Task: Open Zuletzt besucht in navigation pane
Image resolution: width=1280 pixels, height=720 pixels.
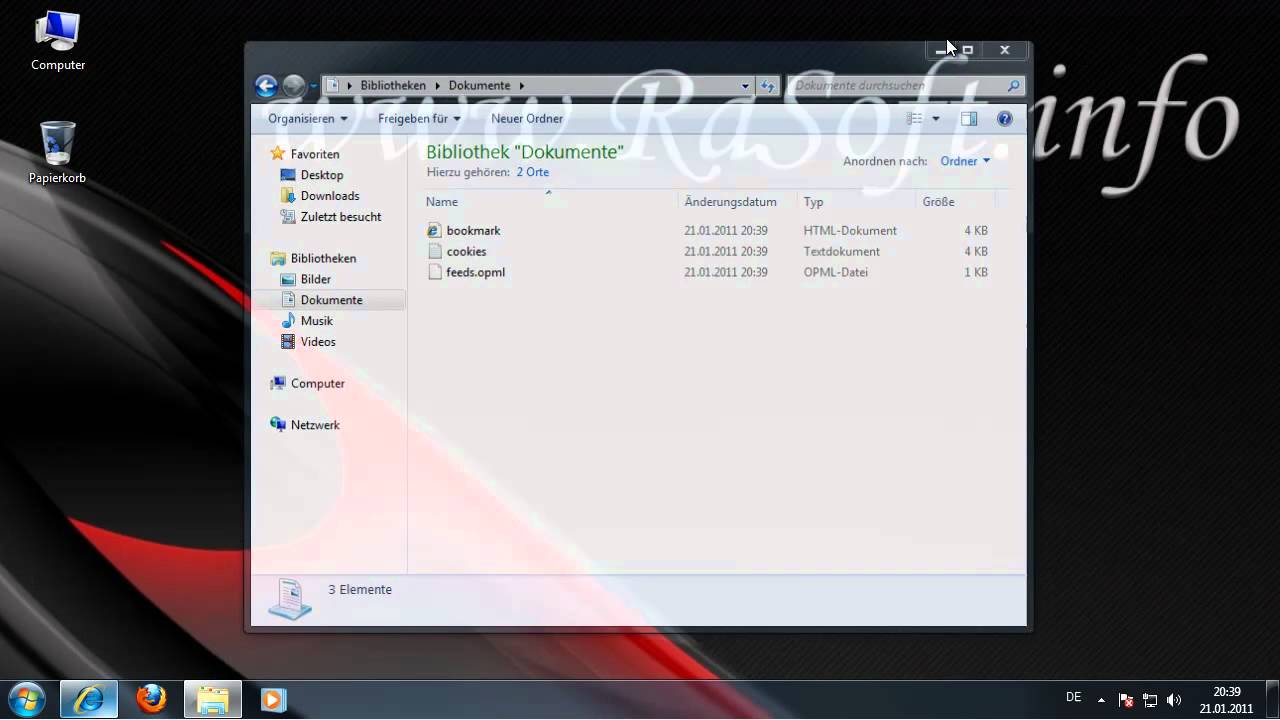Action: pos(341,216)
